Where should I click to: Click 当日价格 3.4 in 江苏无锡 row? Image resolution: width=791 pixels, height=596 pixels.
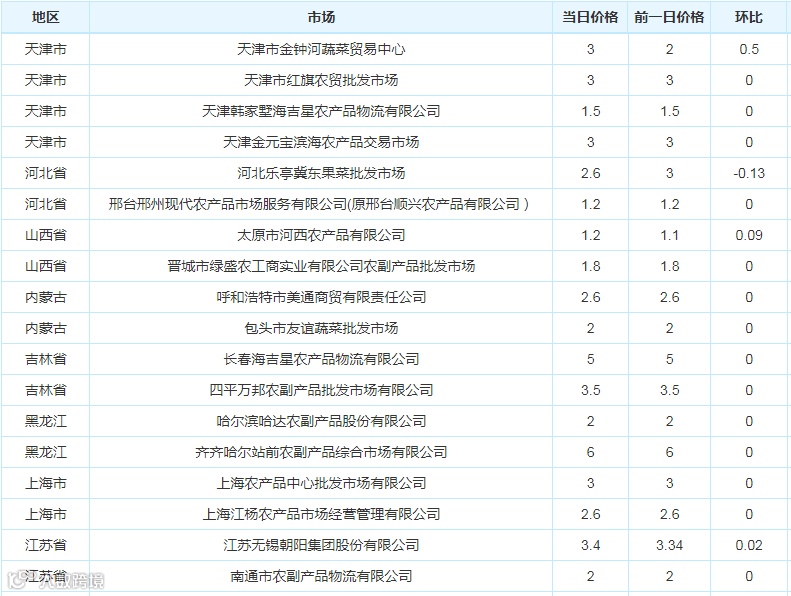pos(590,546)
